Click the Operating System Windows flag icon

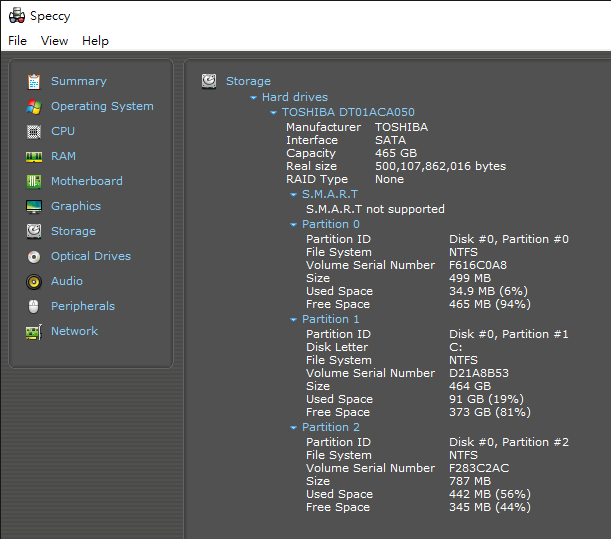pos(34,106)
